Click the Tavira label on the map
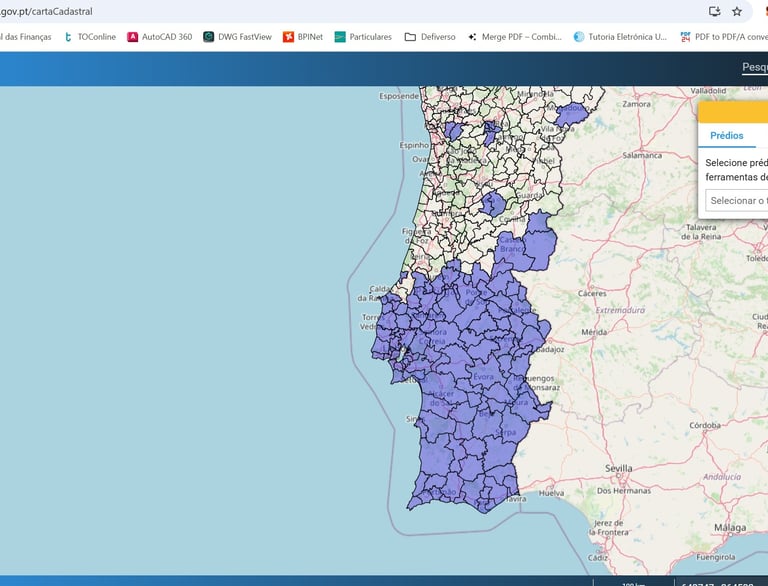This screenshot has height=586, width=768. [515, 499]
